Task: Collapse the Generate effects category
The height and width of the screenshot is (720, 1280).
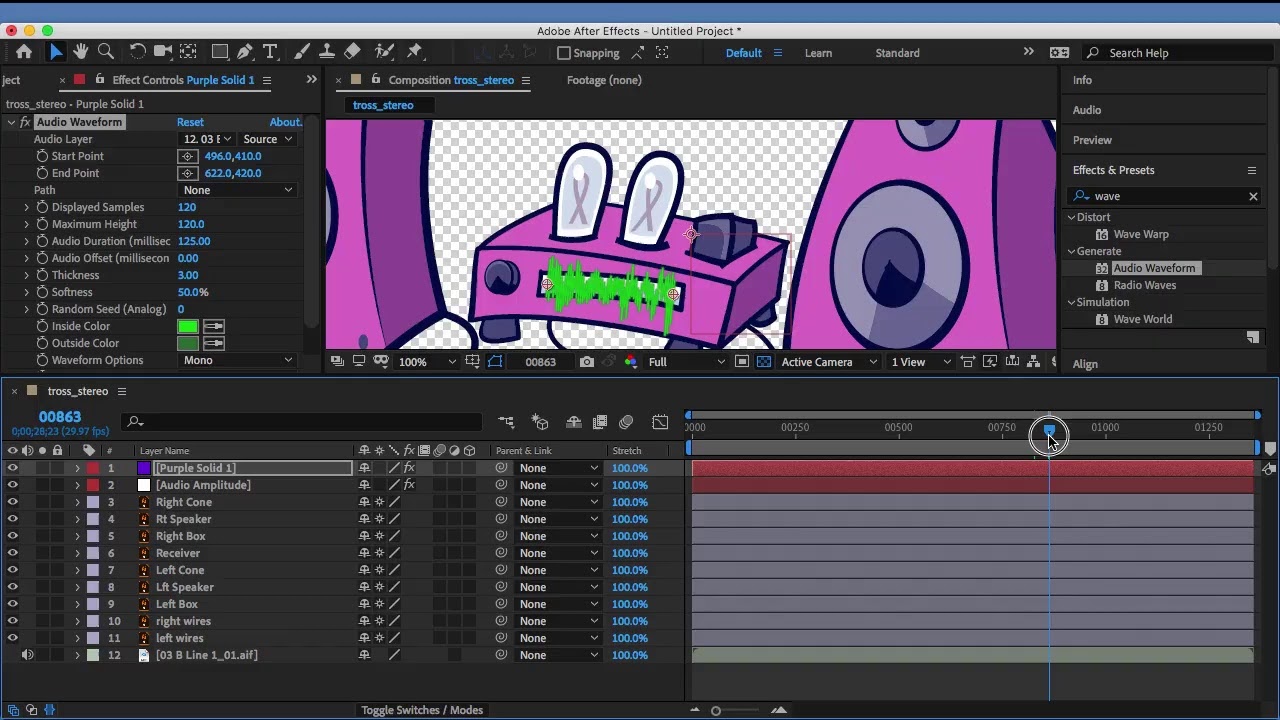Action: coord(1071,251)
